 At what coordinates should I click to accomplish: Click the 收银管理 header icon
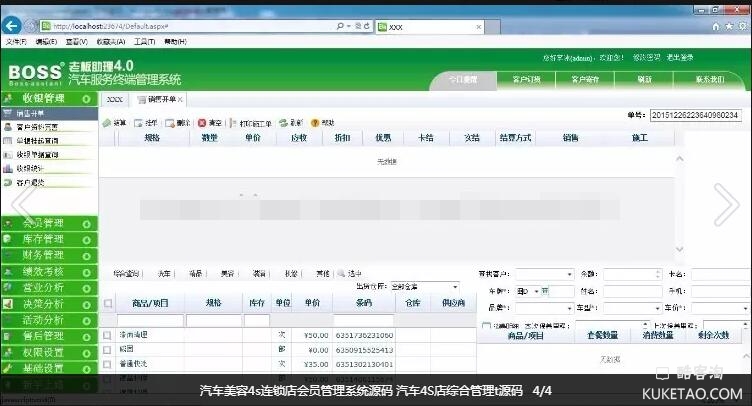[8, 99]
